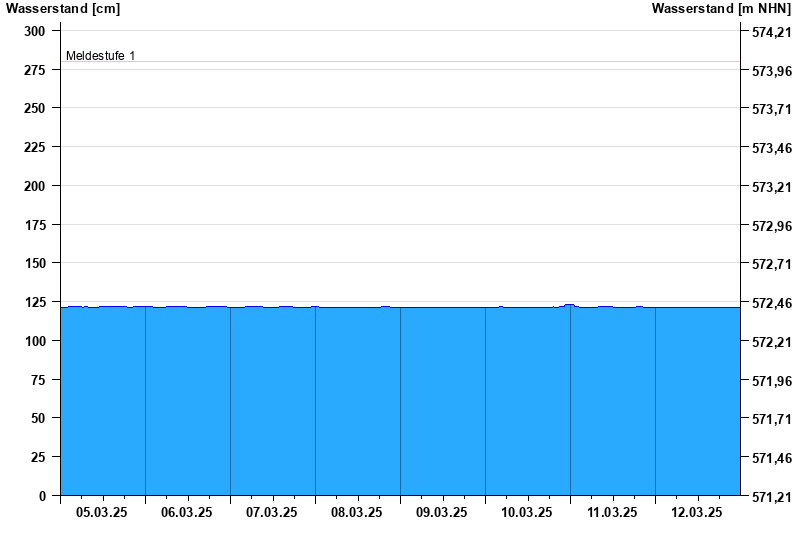The image size is (800, 550).
Task: Click the 11.03.25 date label
Action: coord(612,512)
